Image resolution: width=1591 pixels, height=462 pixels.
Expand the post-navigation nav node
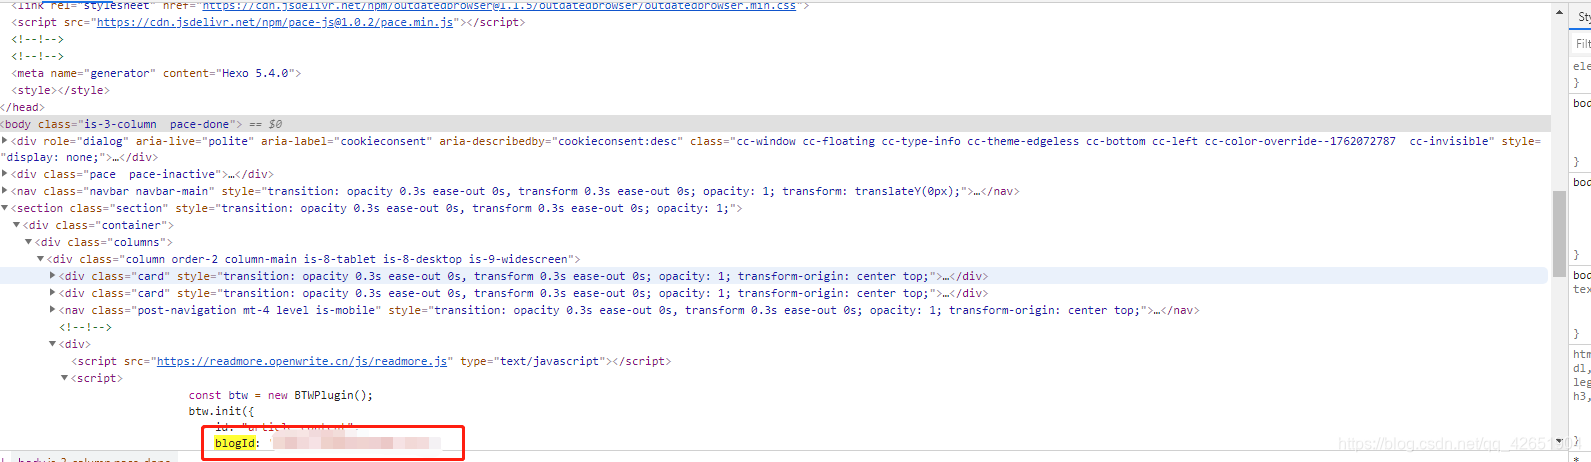coord(53,310)
